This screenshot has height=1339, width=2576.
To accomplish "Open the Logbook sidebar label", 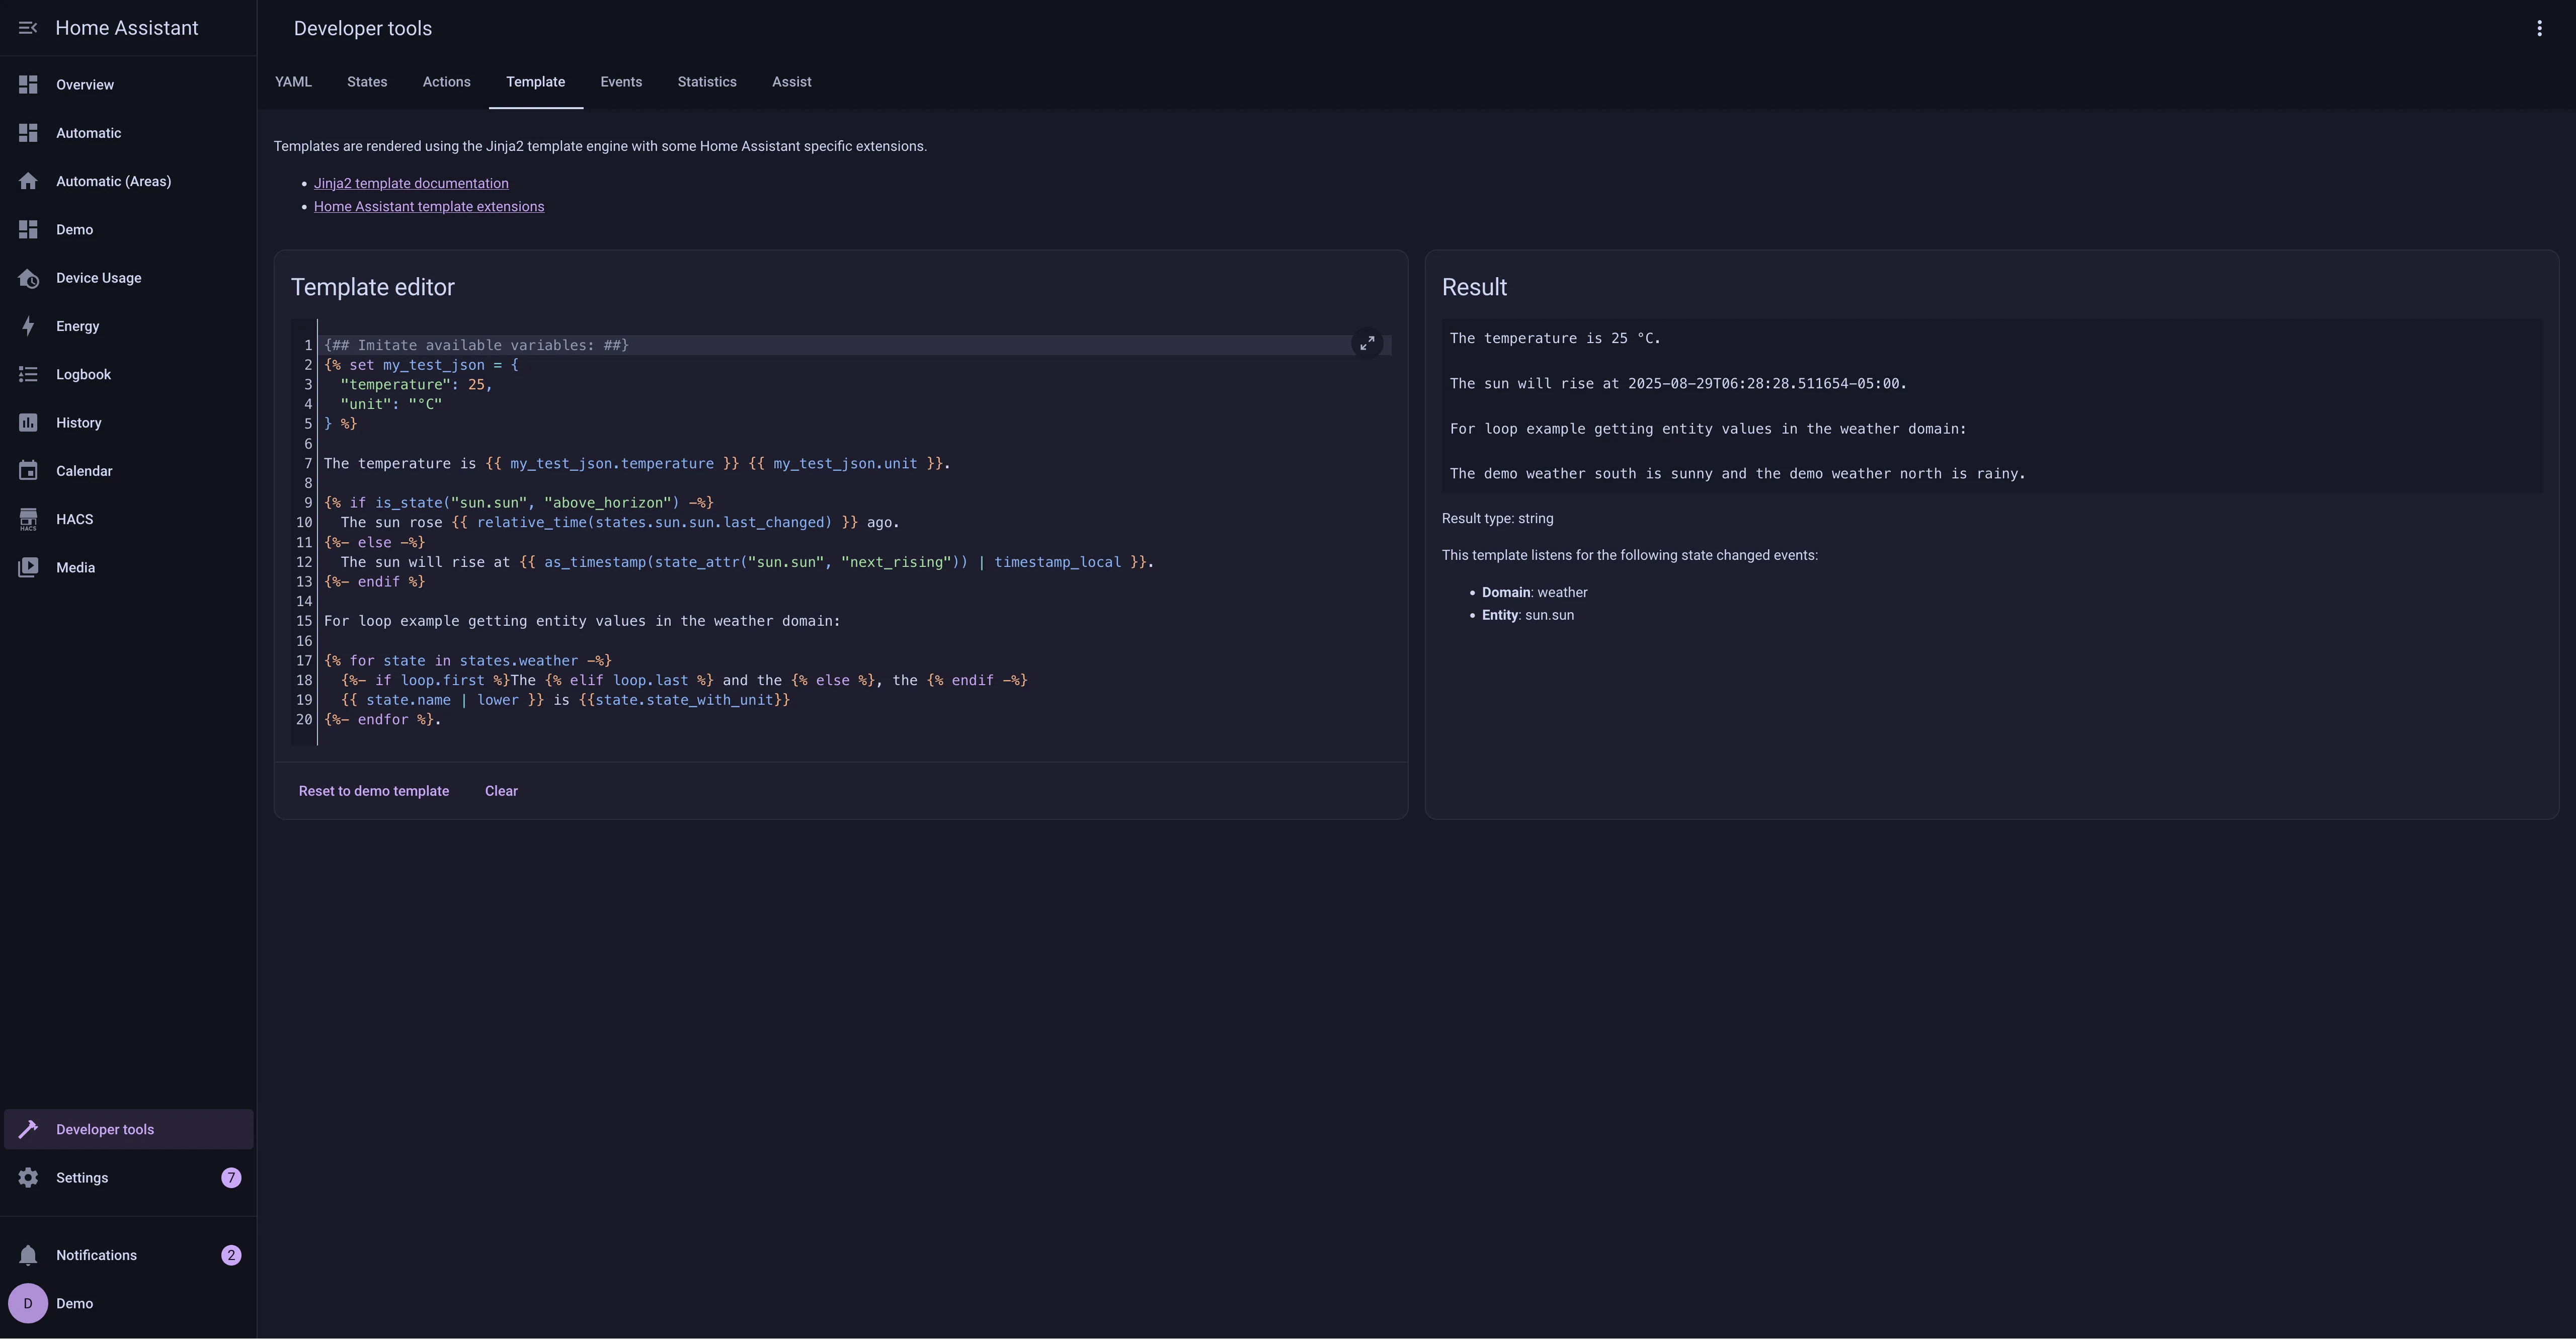I will coord(83,374).
